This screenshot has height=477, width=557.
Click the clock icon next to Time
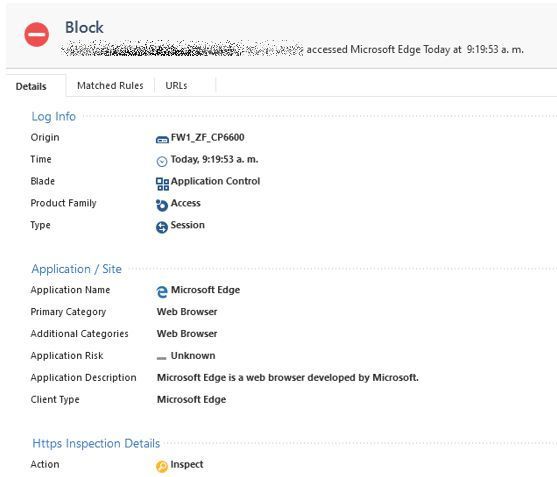pos(162,161)
